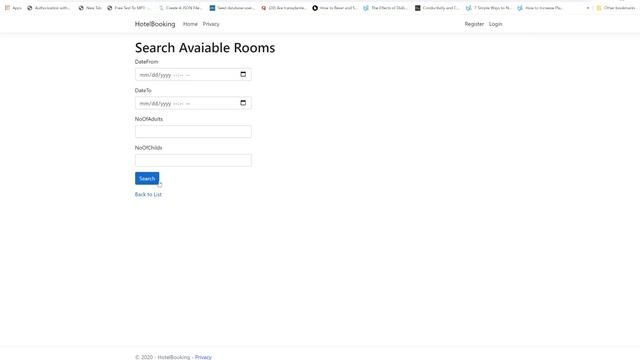The height and width of the screenshot is (360, 640).
Task: Open the Register page link
Action: point(474,24)
